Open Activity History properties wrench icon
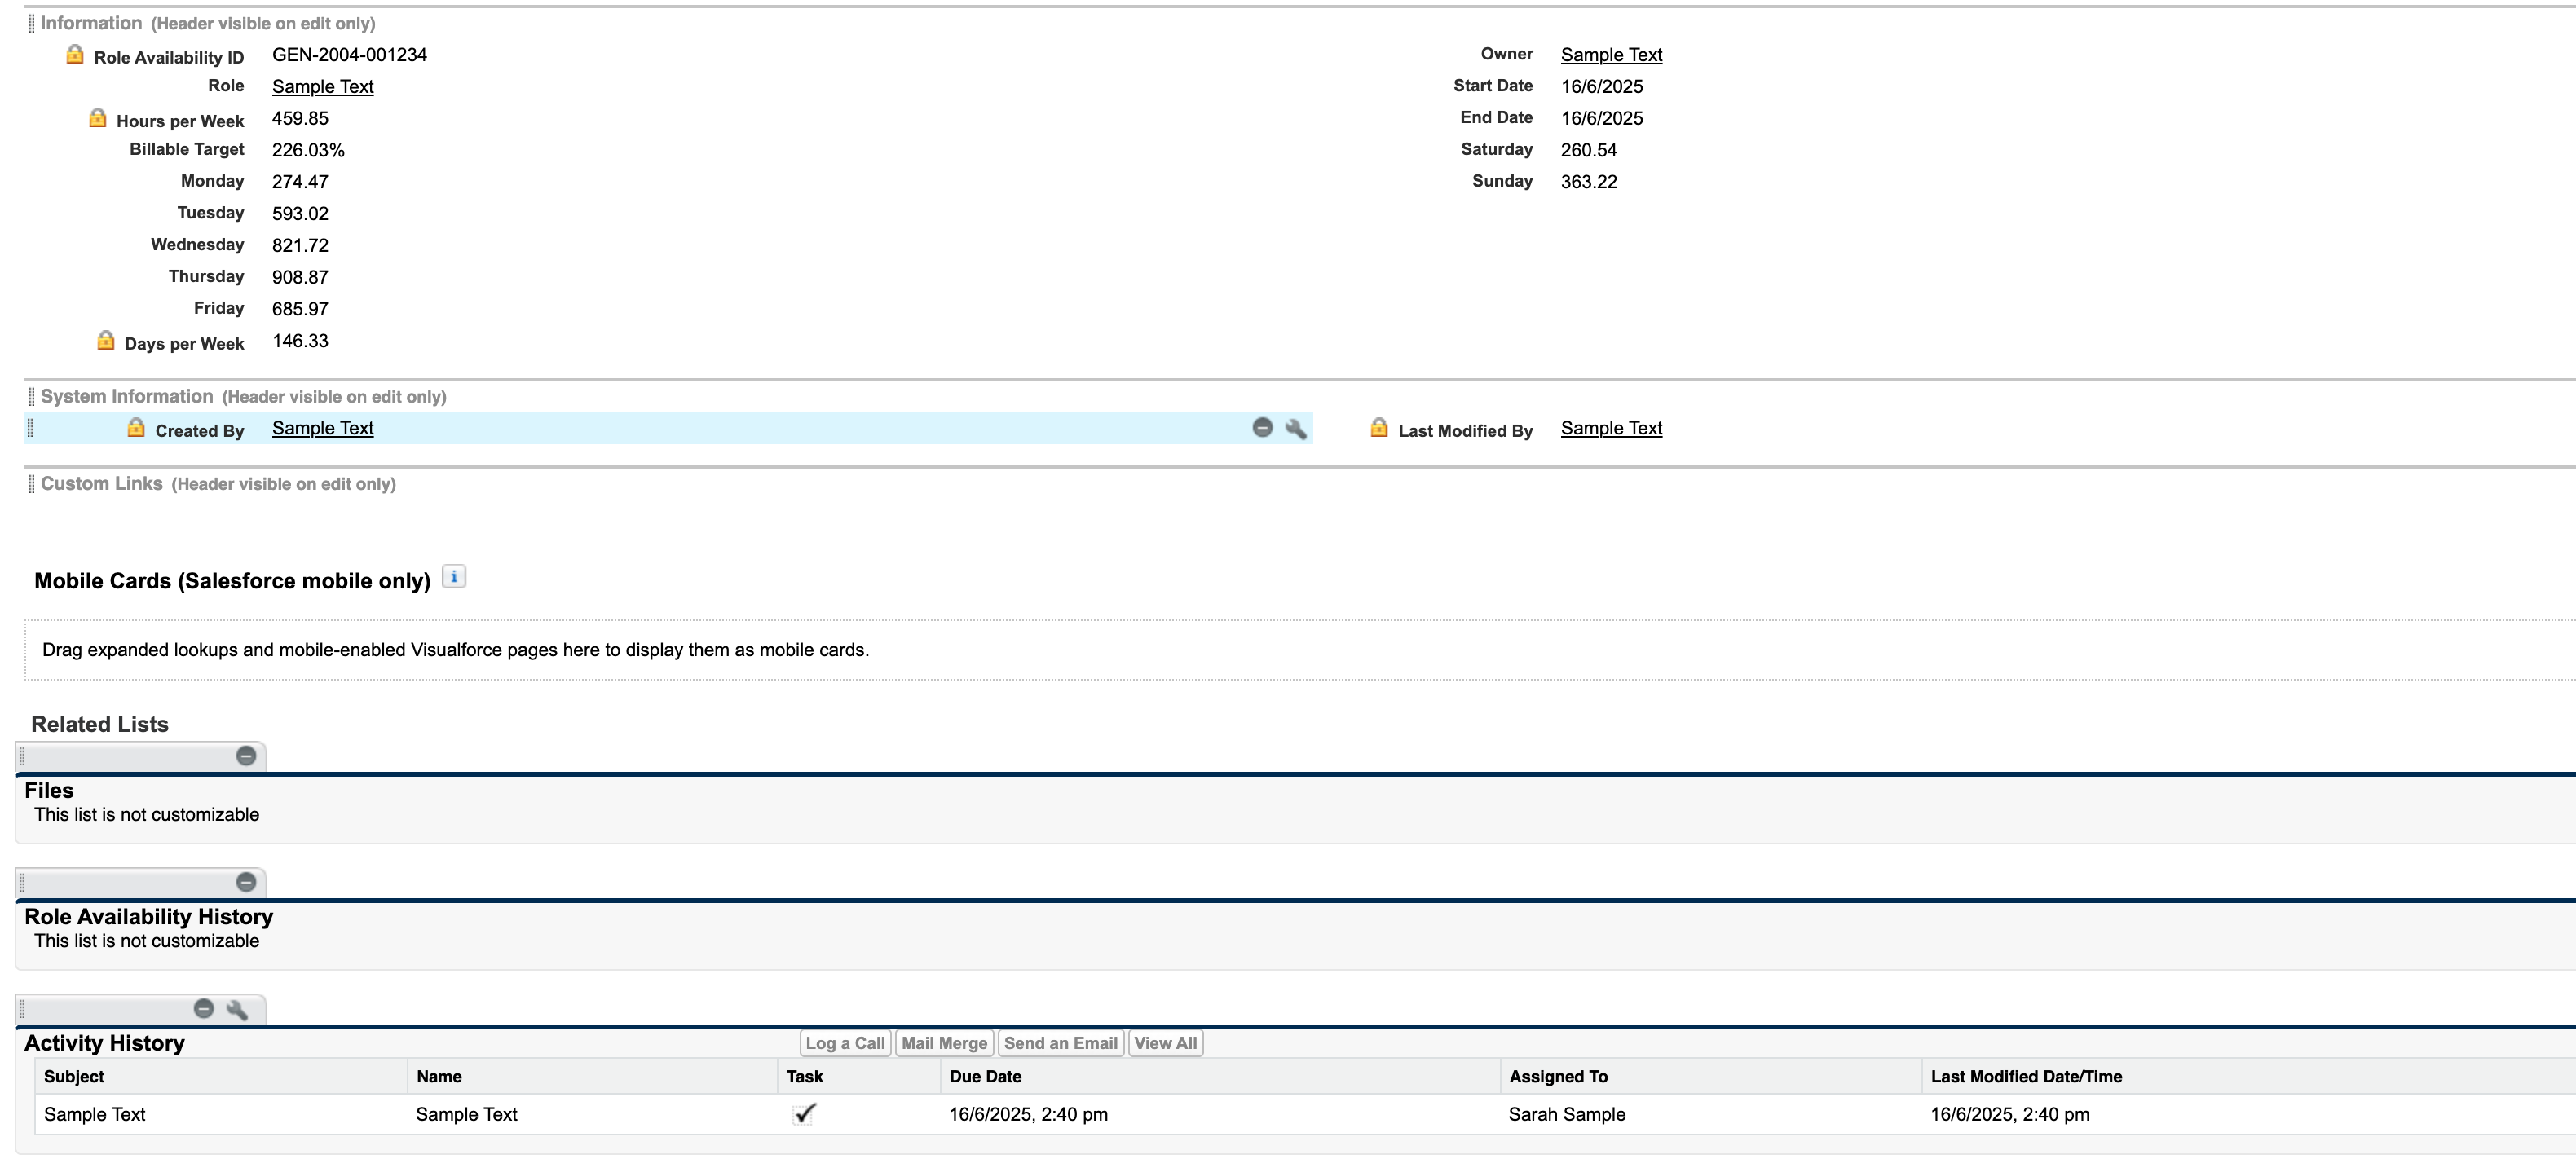Screen dimensions: 2576x1159 pos(237,1009)
